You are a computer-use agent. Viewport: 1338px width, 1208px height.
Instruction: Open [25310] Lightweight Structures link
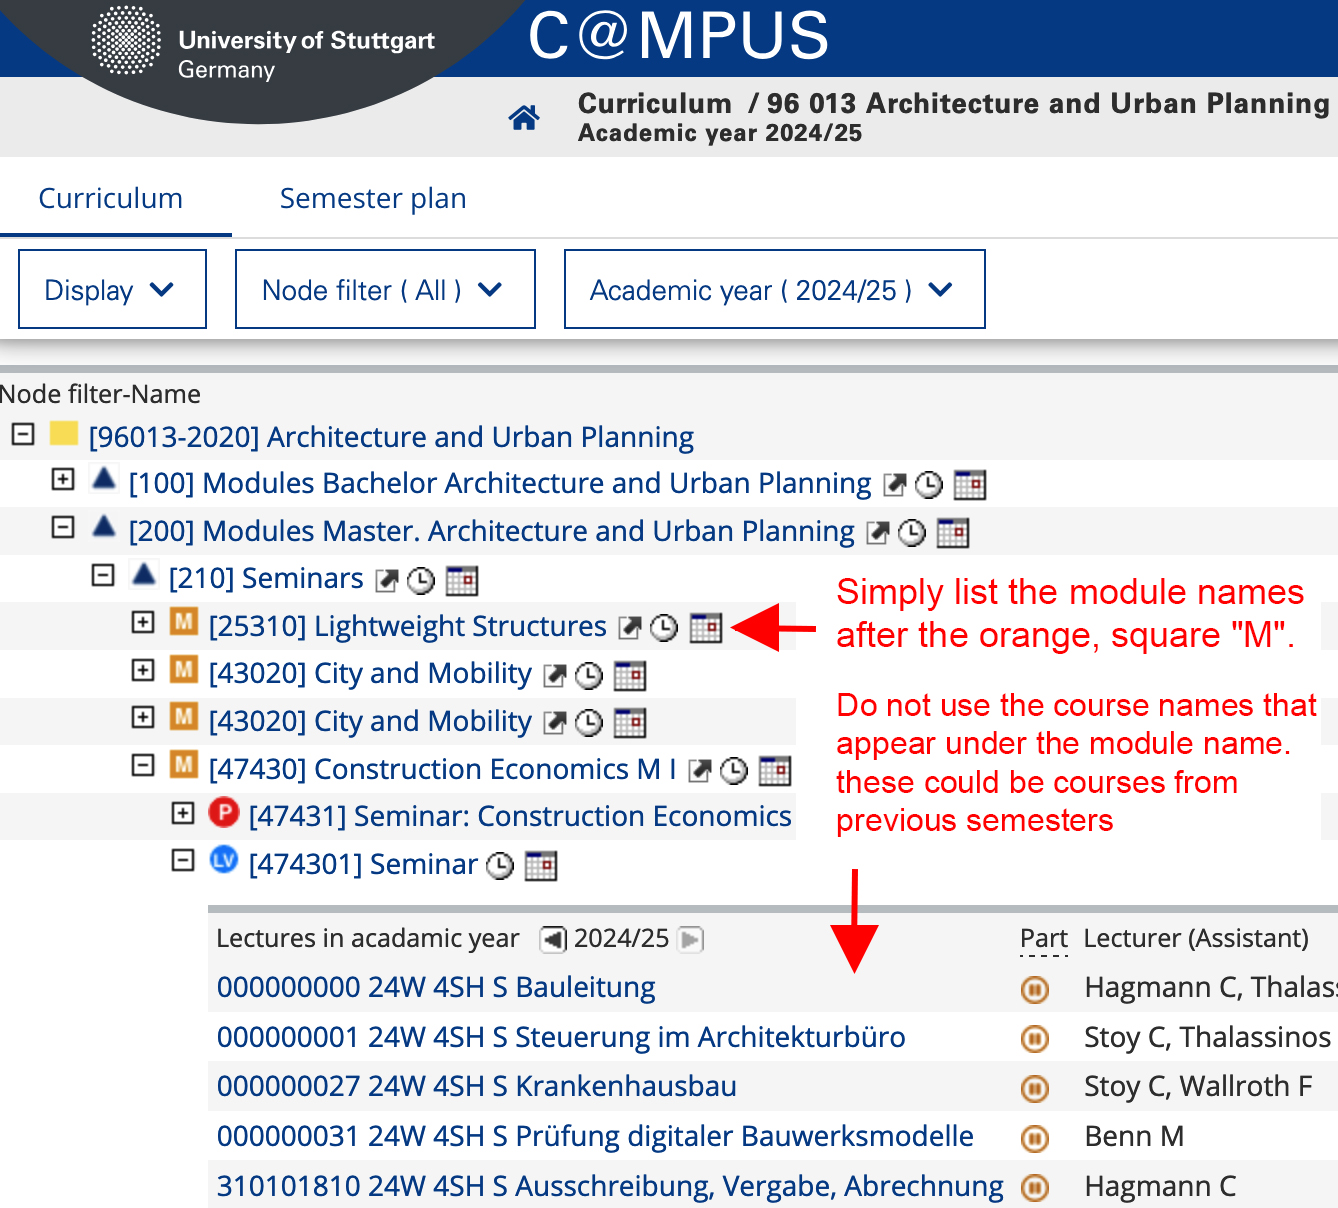coord(408,626)
